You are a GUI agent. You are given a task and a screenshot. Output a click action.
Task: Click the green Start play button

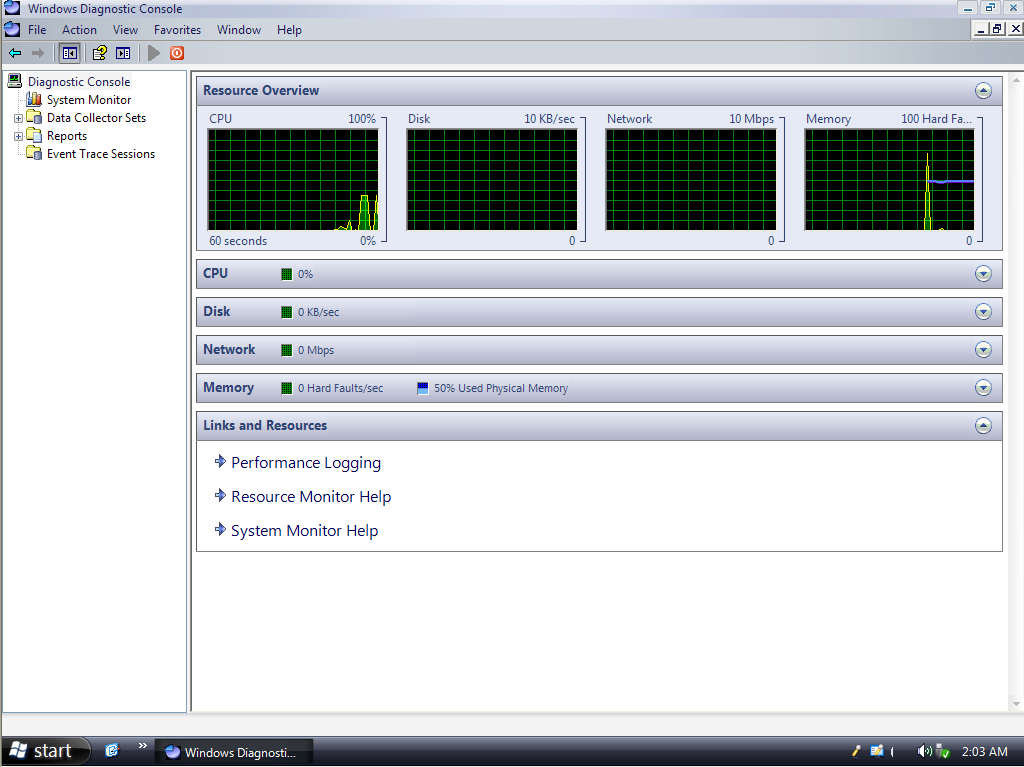[154, 53]
